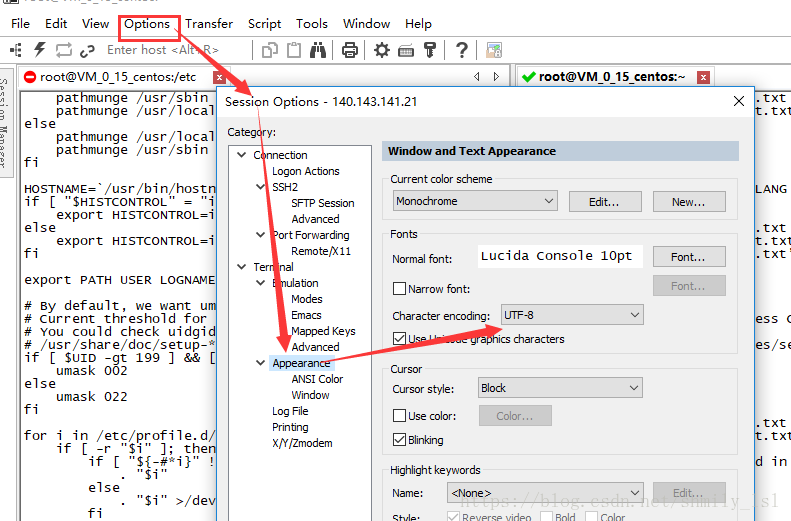
Task: Collapse the Port Forwarding tree node
Action: pos(260,235)
